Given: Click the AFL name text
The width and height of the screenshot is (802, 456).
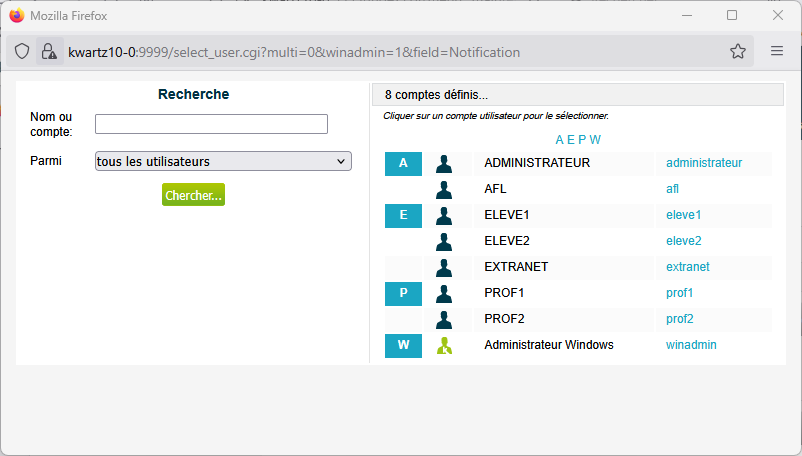Looking at the screenshot, I should [x=495, y=189].
